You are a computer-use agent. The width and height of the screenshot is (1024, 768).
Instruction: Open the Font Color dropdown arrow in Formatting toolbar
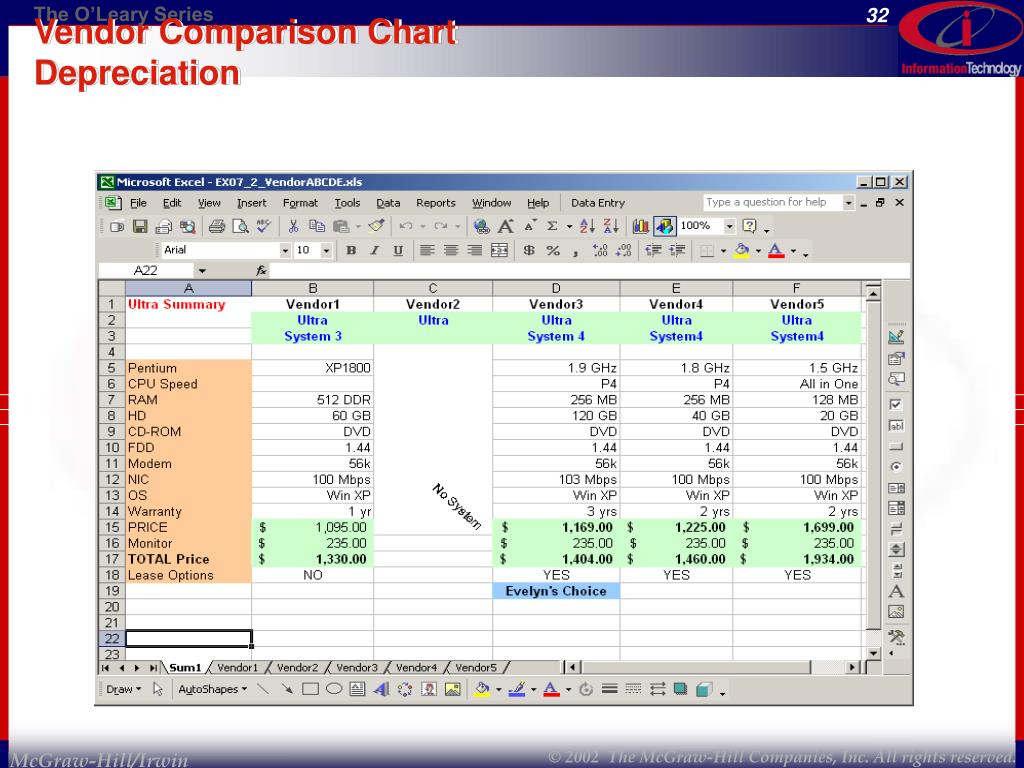[793, 251]
